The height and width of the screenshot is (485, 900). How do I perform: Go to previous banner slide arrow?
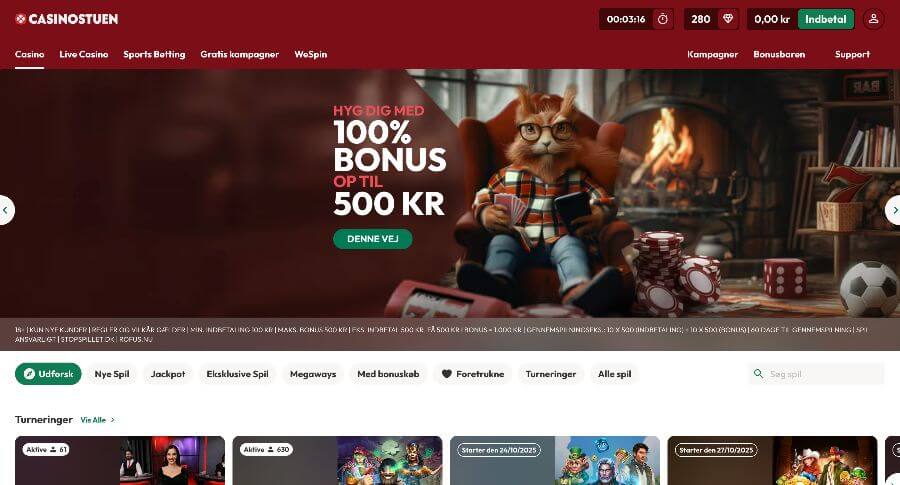pyautogui.click(x=5, y=210)
